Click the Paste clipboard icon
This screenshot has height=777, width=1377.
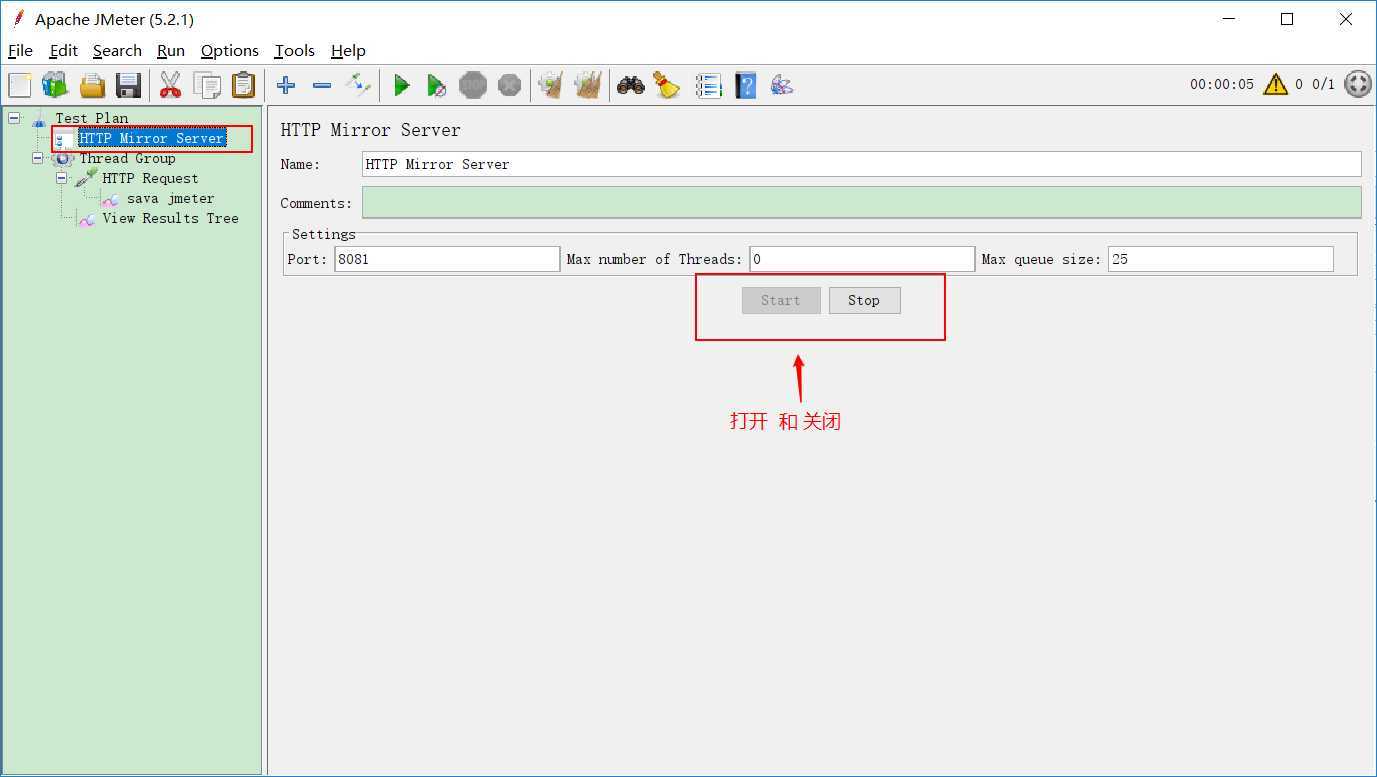pos(243,85)
